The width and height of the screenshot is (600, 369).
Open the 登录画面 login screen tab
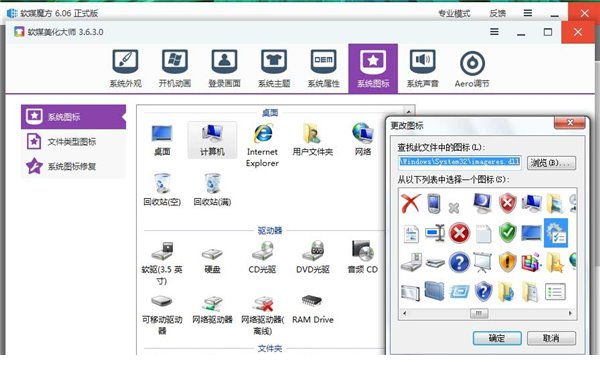[x=224, y=69]
